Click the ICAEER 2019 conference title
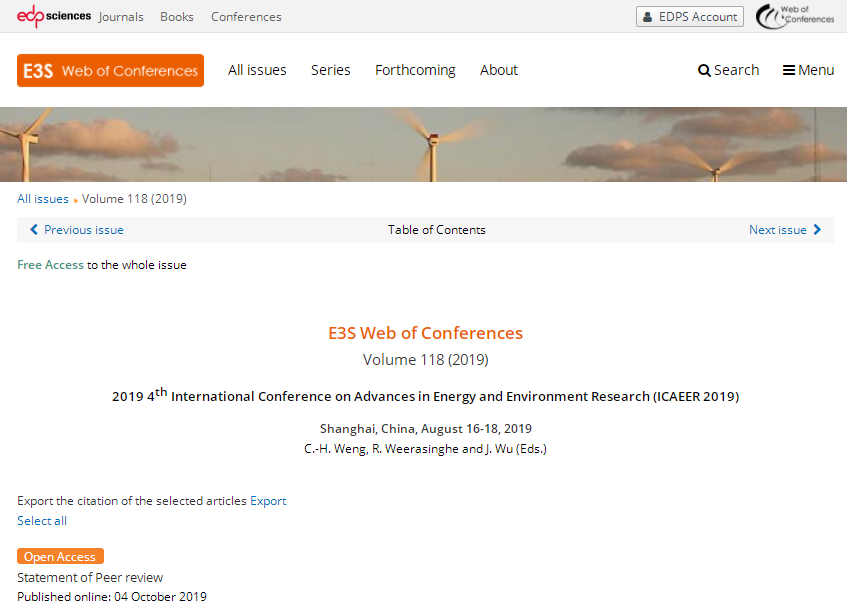847x611 pixels. coord(426,395)
